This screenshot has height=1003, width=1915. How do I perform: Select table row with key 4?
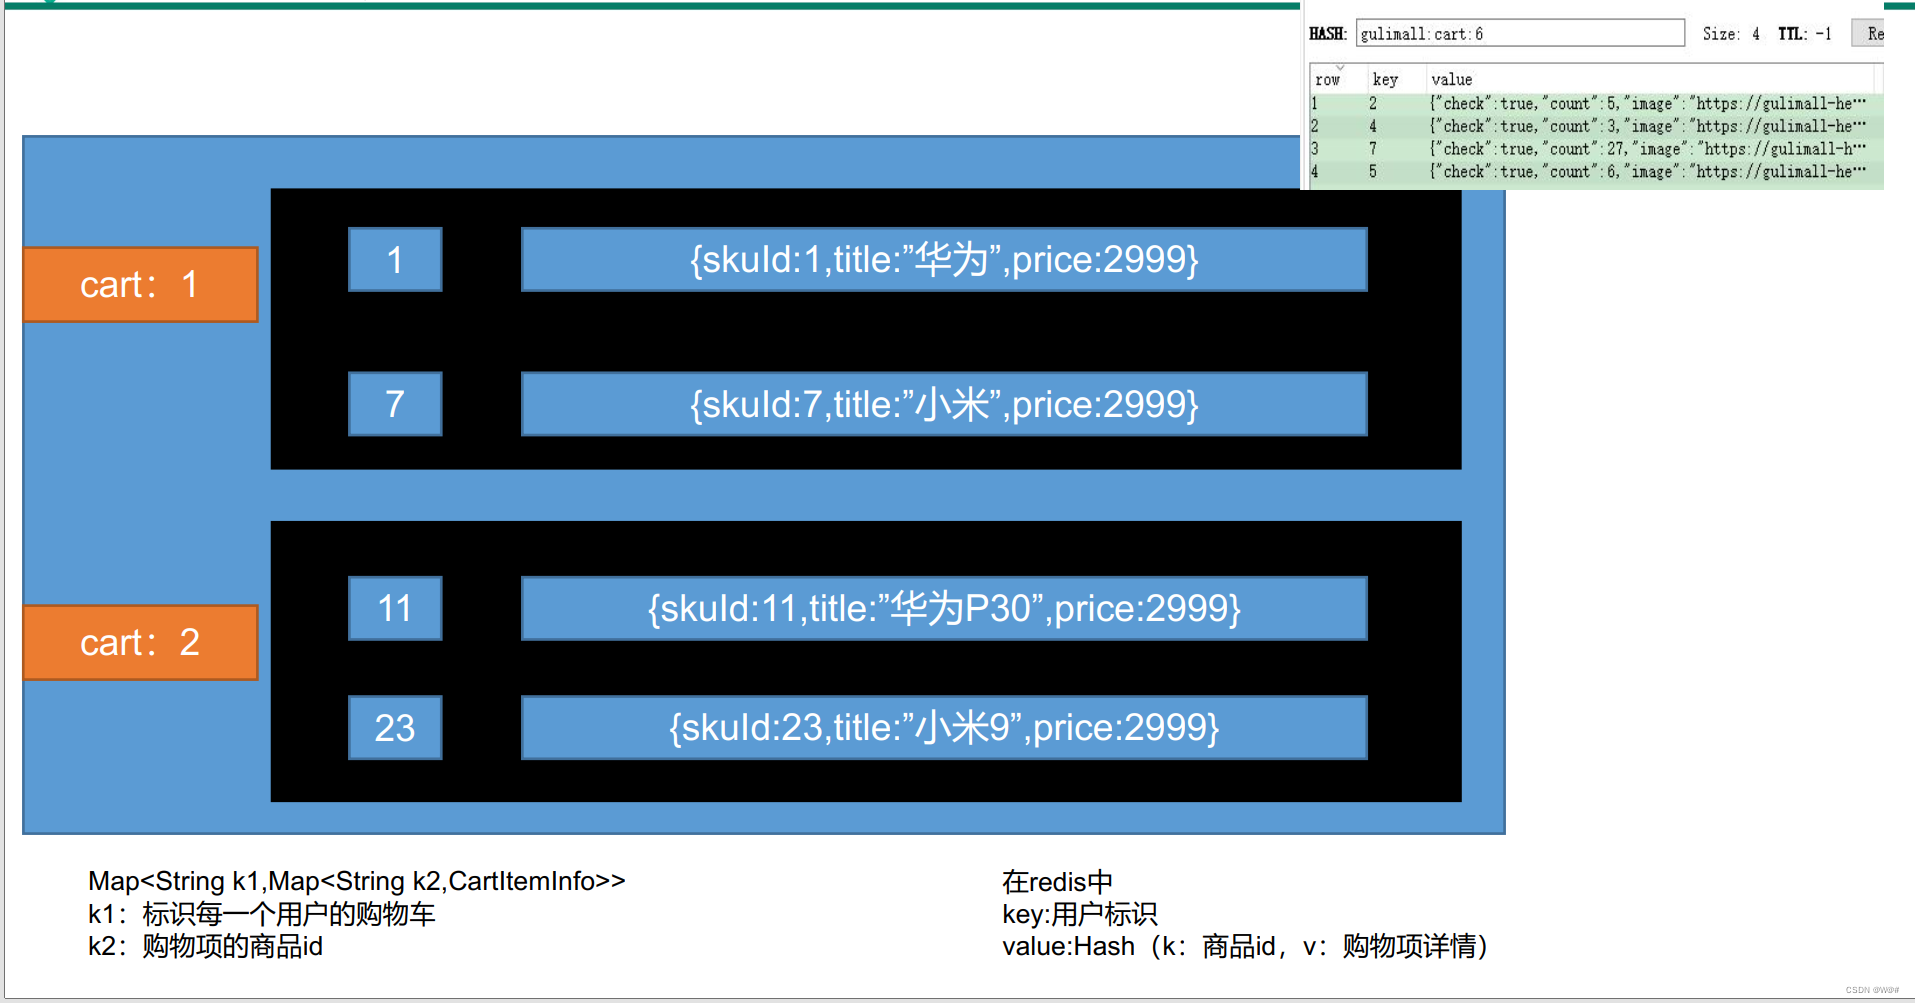point(1596,126)
